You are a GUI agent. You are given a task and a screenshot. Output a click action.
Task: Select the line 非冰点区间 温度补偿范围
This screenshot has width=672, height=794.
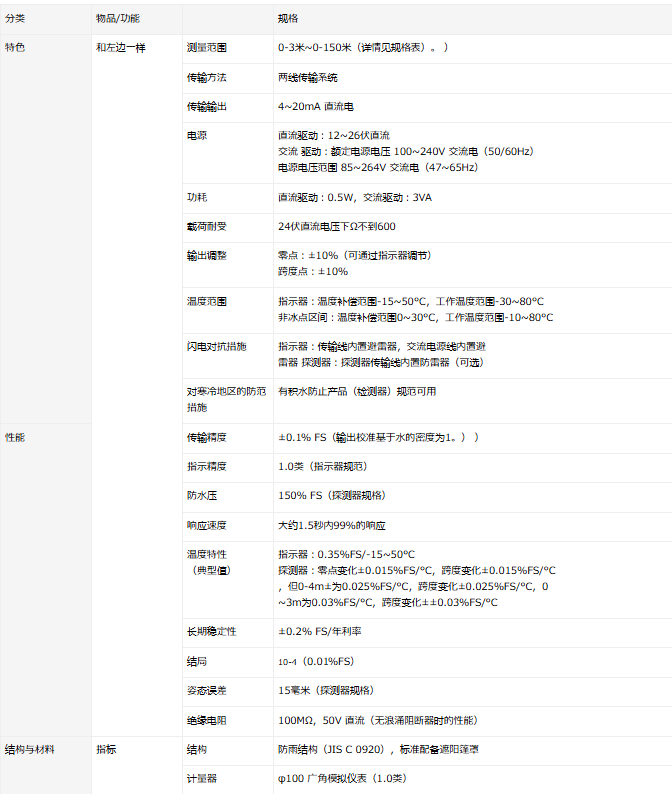pos(415,317)
